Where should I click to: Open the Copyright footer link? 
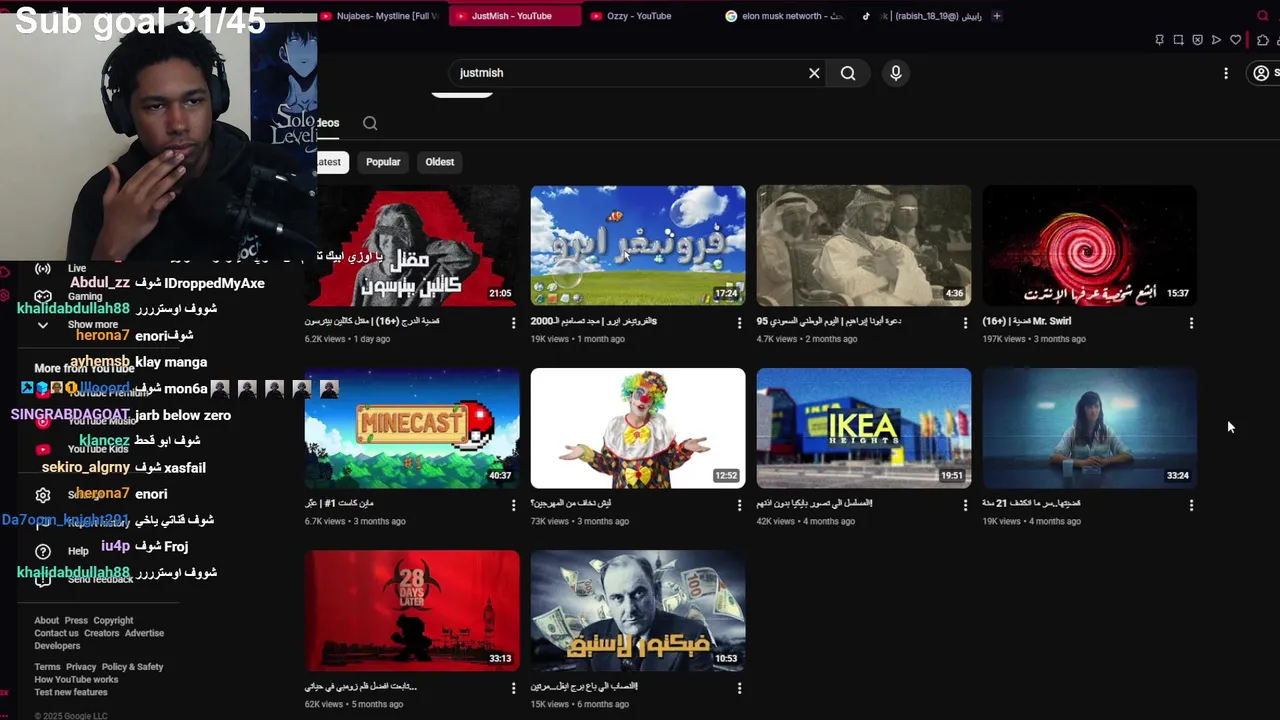point(113,620)
